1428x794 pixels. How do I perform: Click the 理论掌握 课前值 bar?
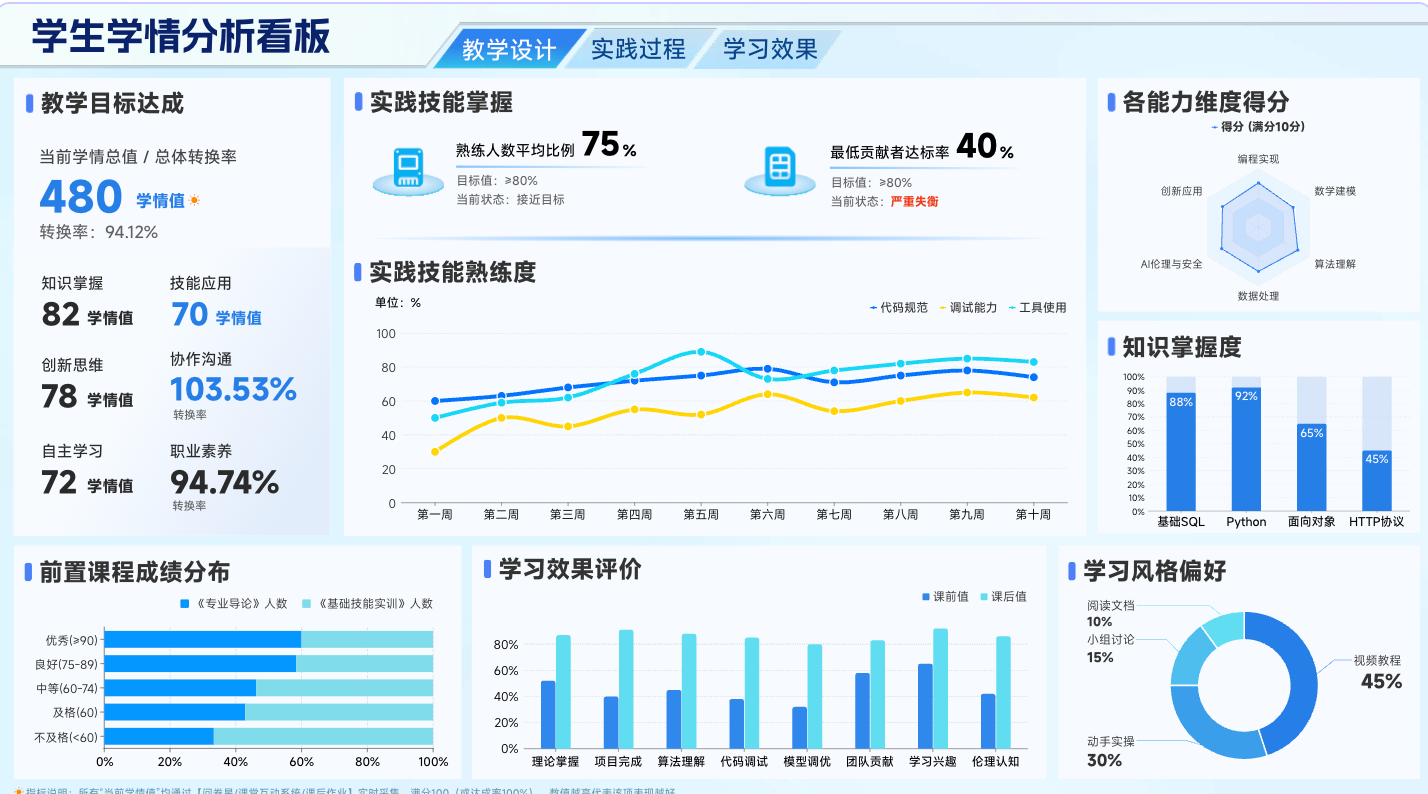(x=548, y=715)
